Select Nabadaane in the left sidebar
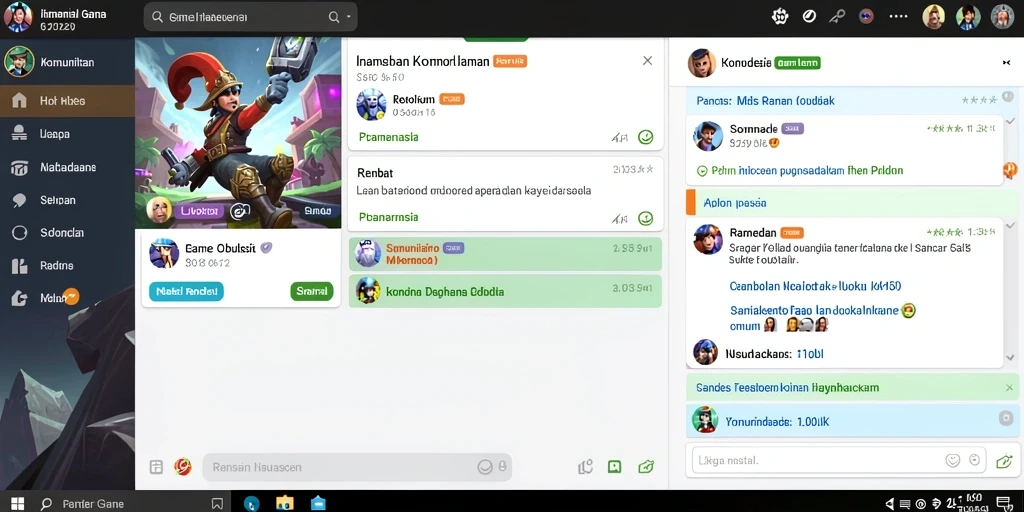The height and width of the screenshot is (512, 1024). pyautogui.click(x=67, y=167)
